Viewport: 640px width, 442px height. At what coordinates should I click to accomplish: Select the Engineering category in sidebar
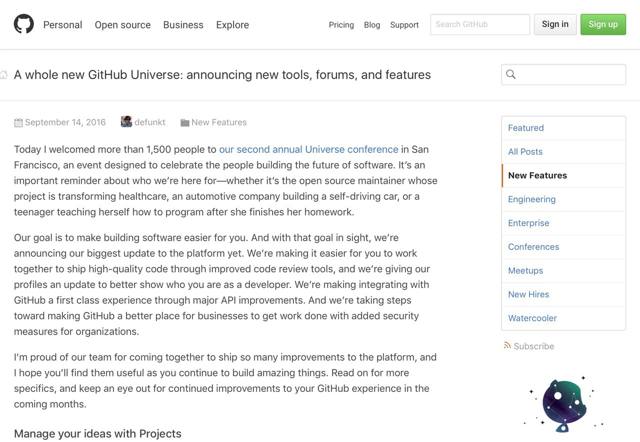[x=531, y=199]
